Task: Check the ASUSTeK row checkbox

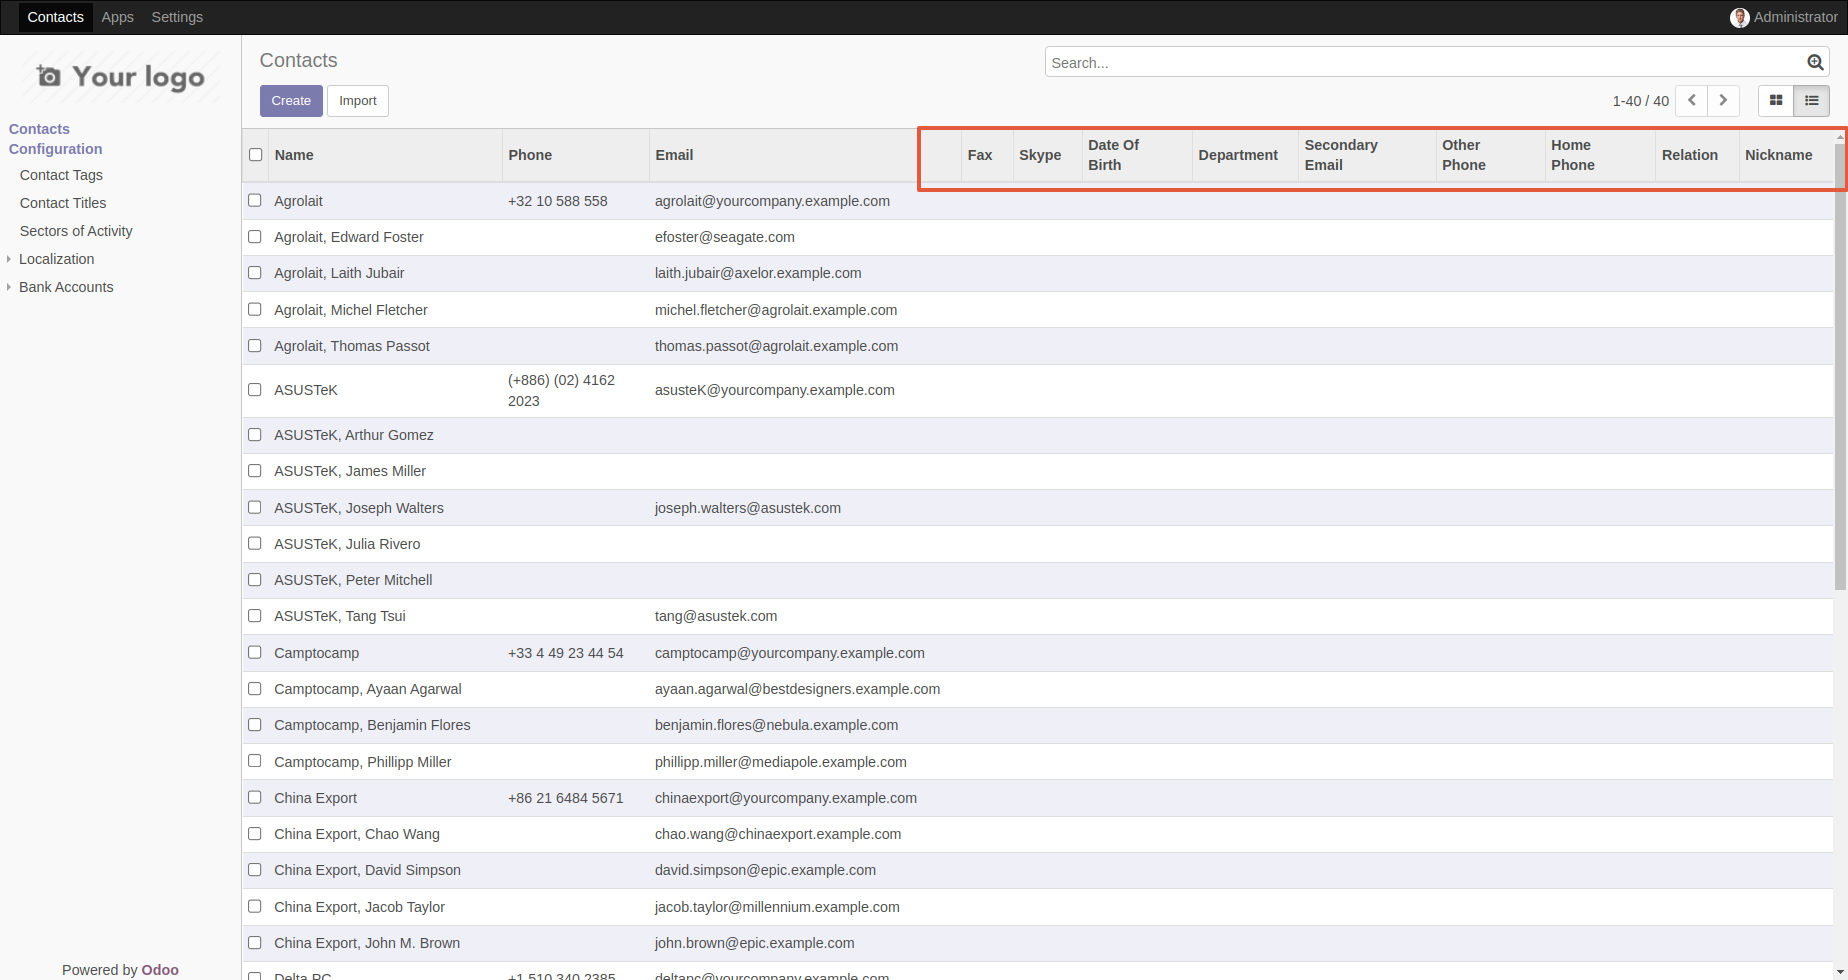Action: [x=255, y=390]
